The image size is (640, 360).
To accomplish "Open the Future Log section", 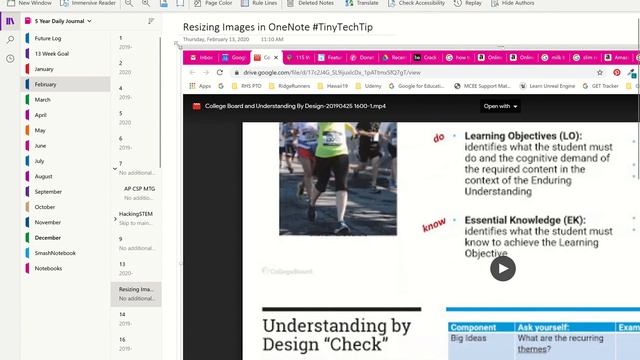I will click(x=65, y=38).
